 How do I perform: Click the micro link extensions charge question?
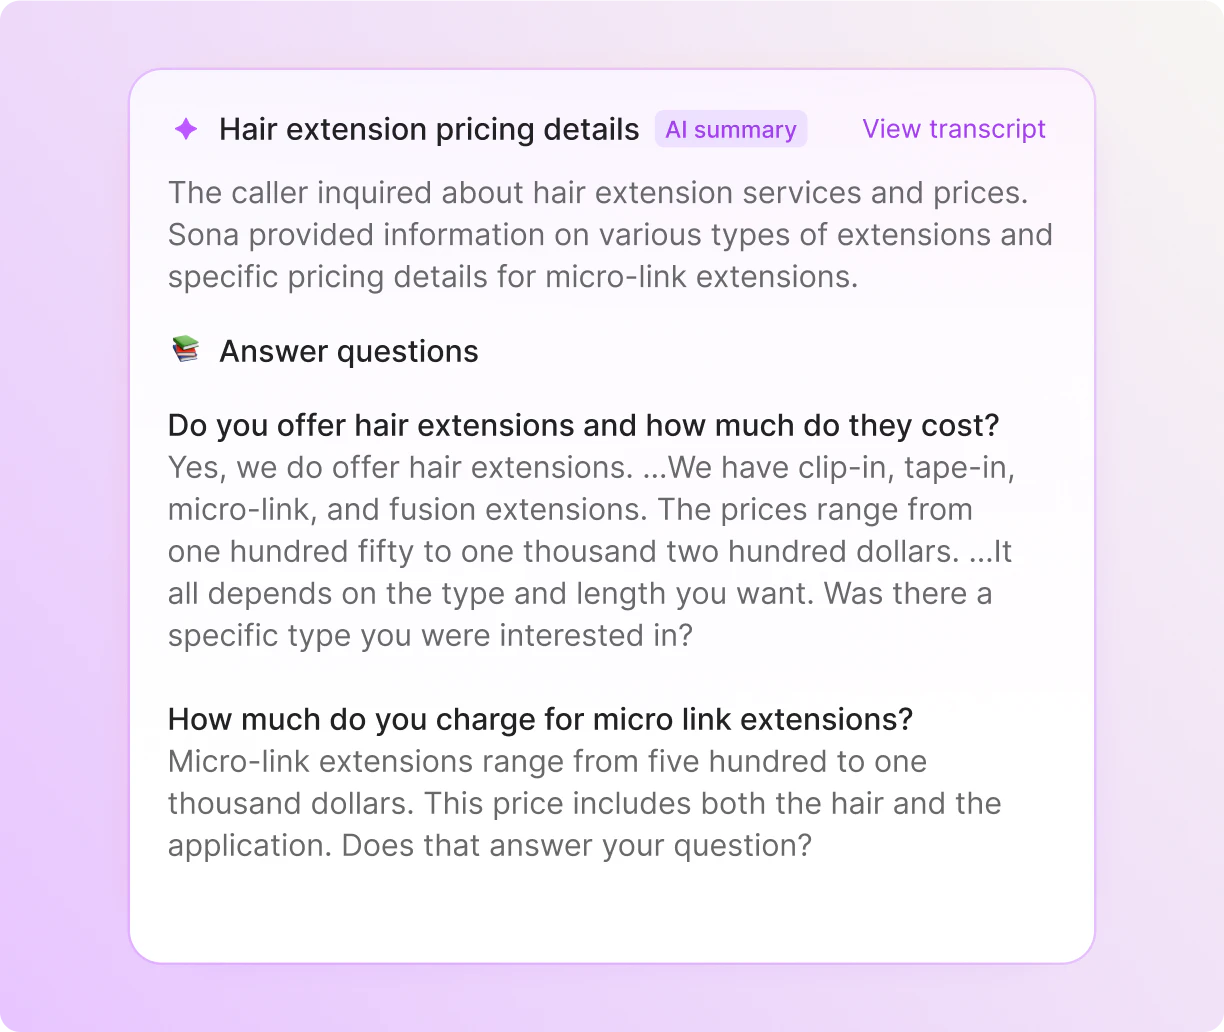[x=540, y=719]
